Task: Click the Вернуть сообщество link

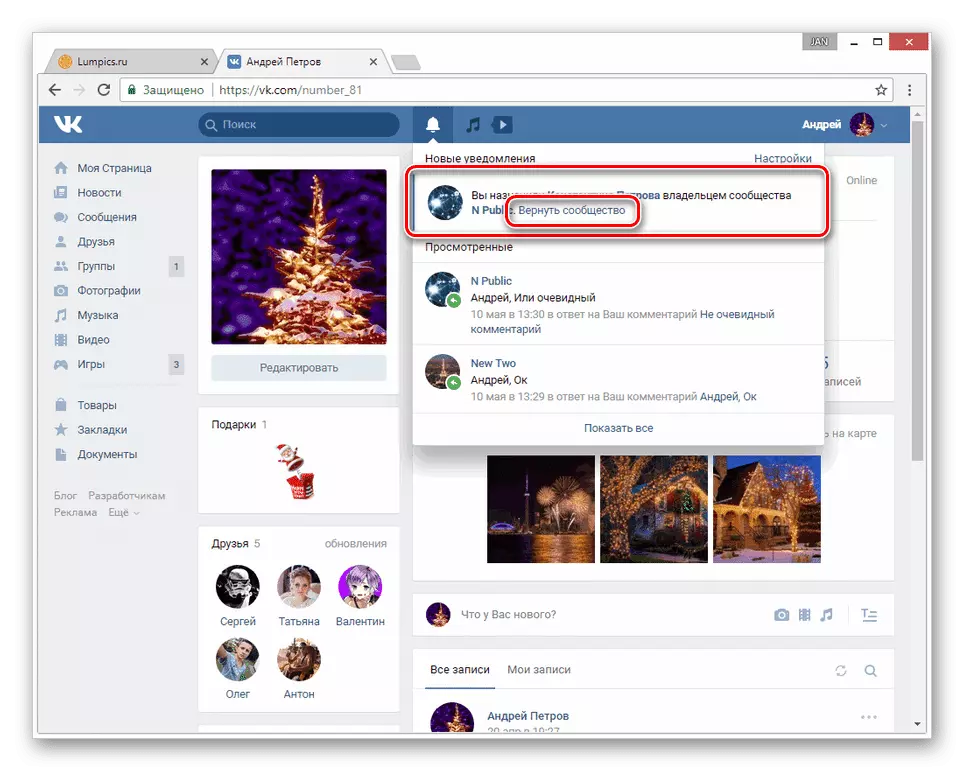Action: [x=572, y=211]
